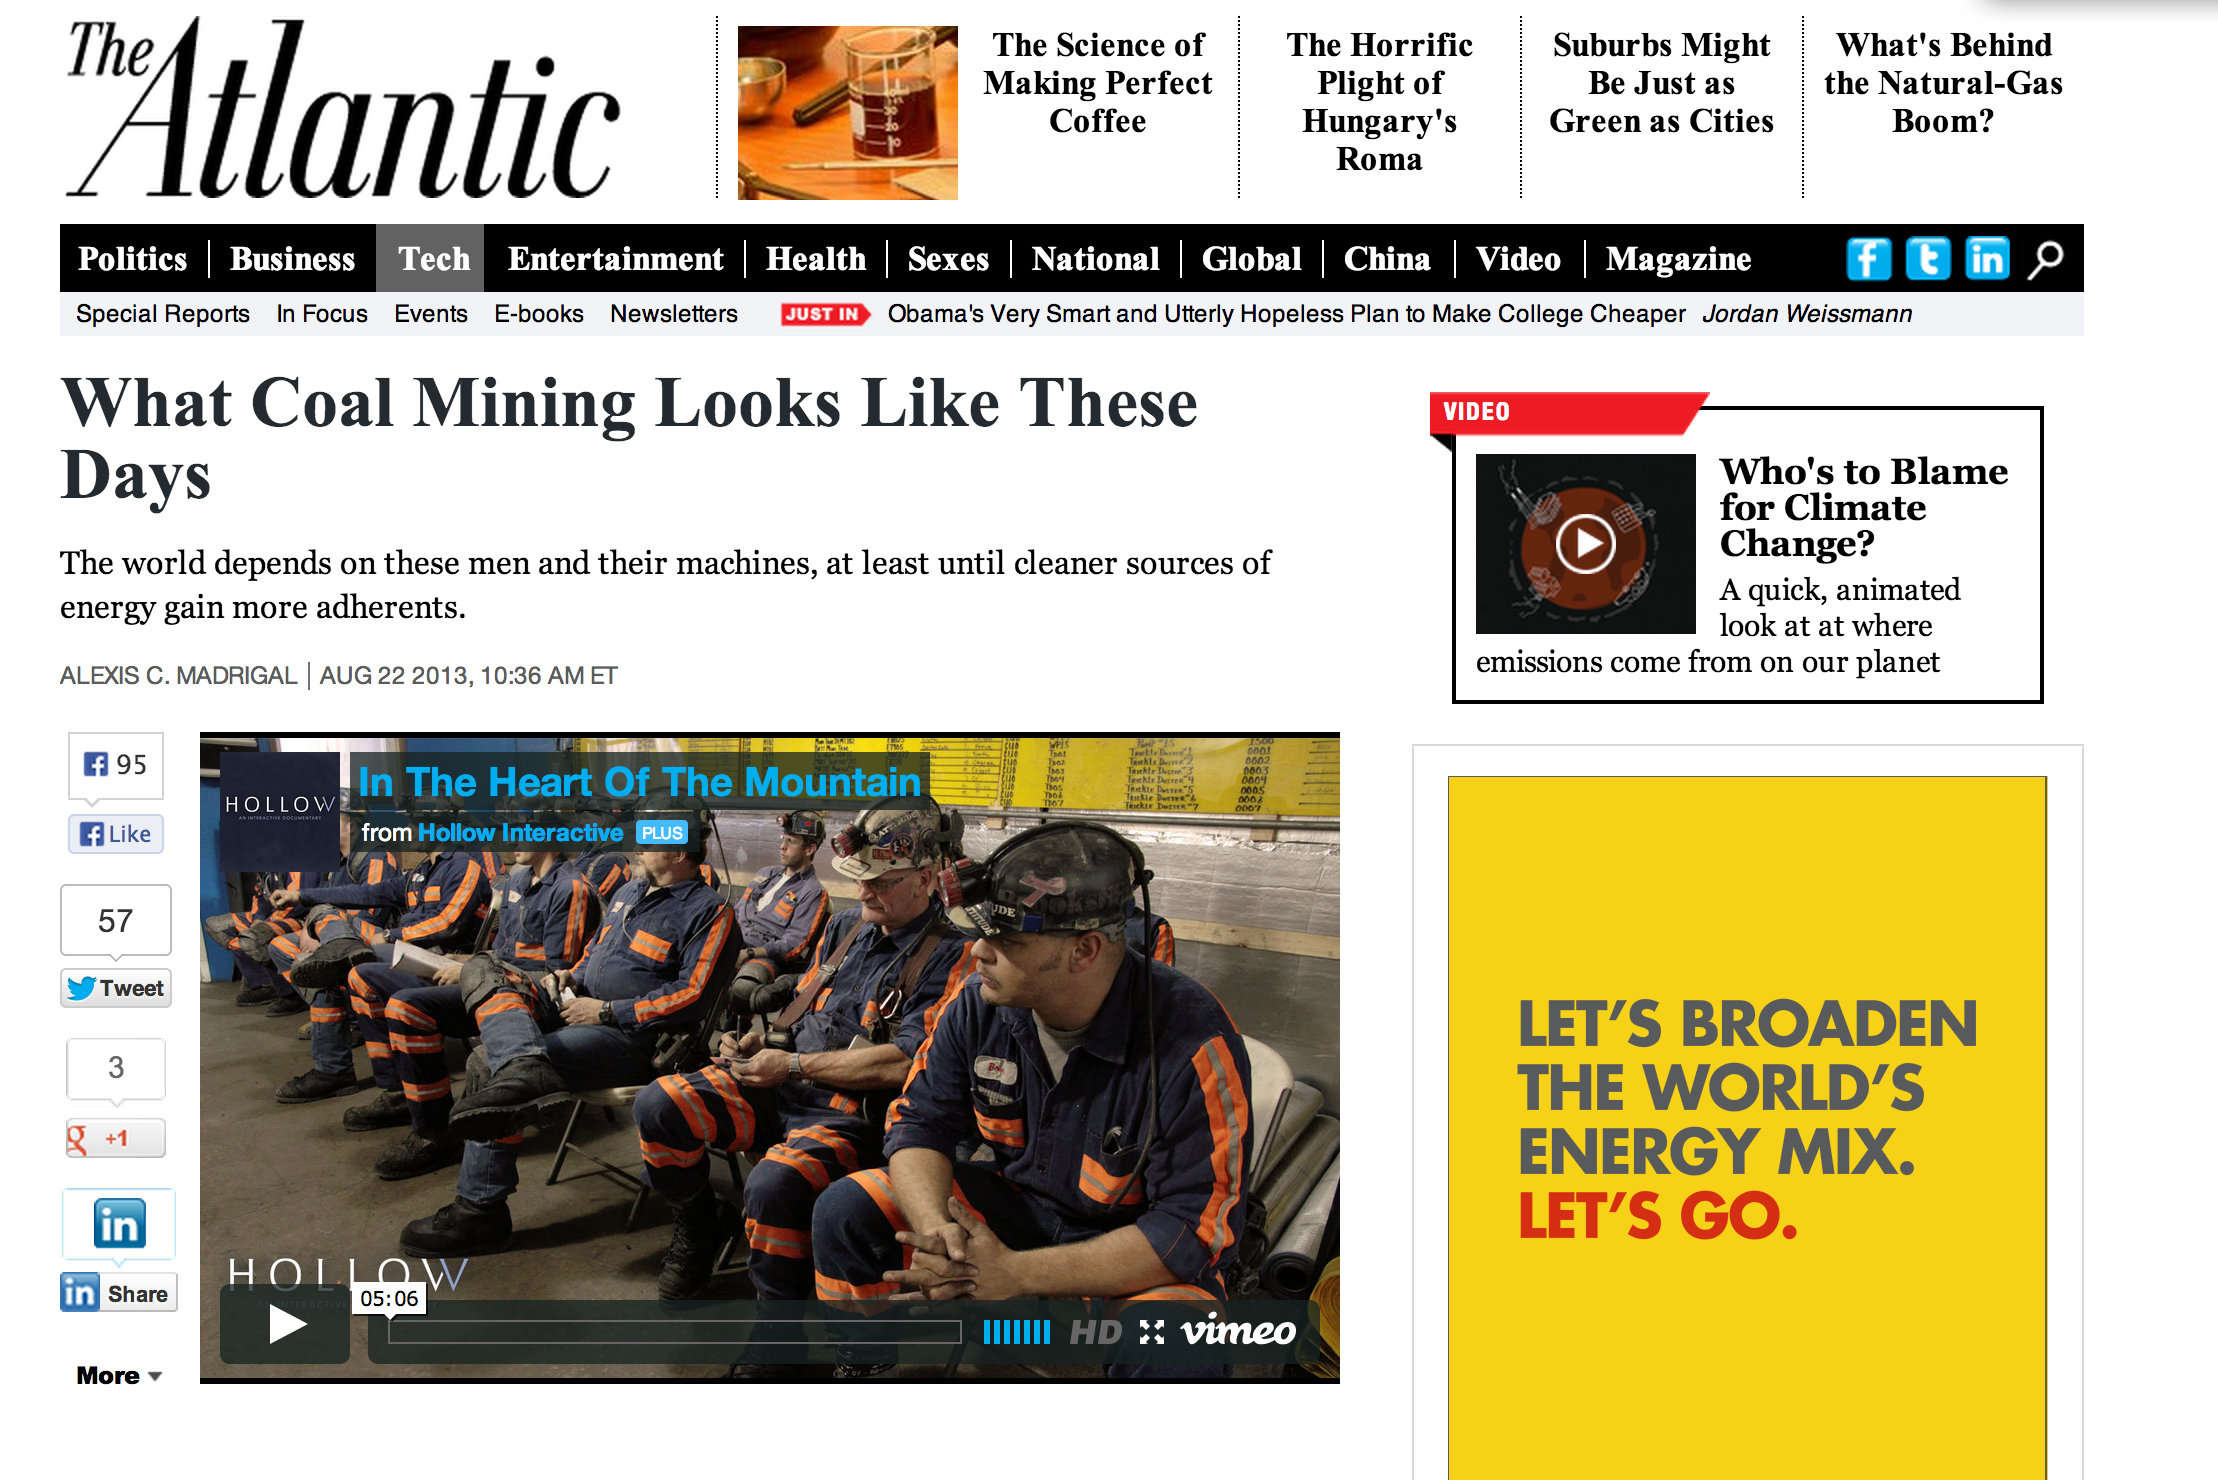Click the search magnifier icon

pos(2045,259)
